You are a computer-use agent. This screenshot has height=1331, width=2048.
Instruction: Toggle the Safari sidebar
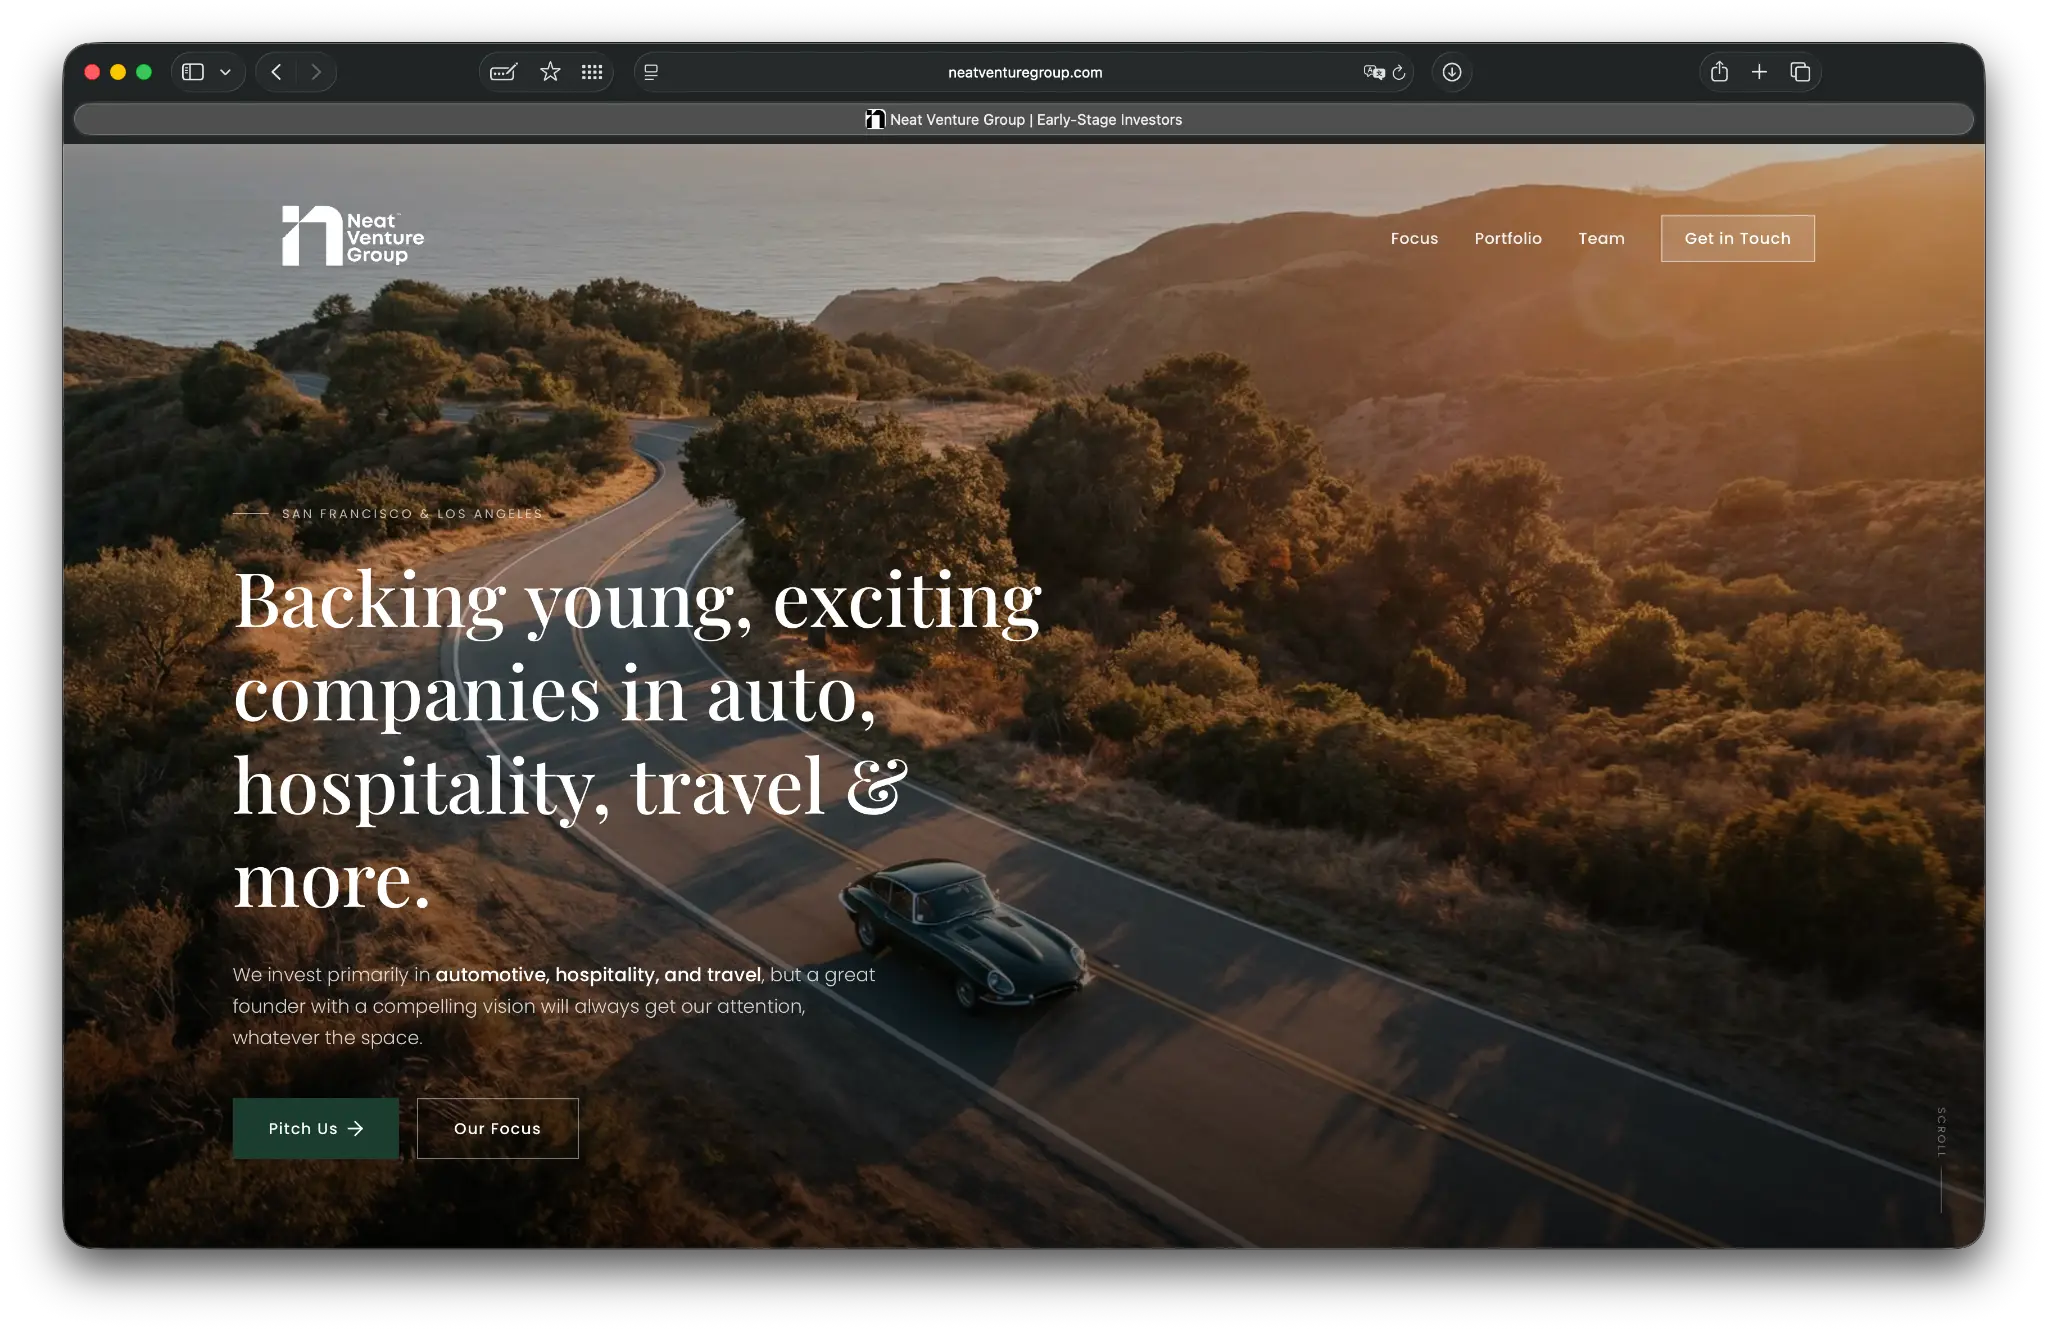pyautogui.click(x=193, y=71)
